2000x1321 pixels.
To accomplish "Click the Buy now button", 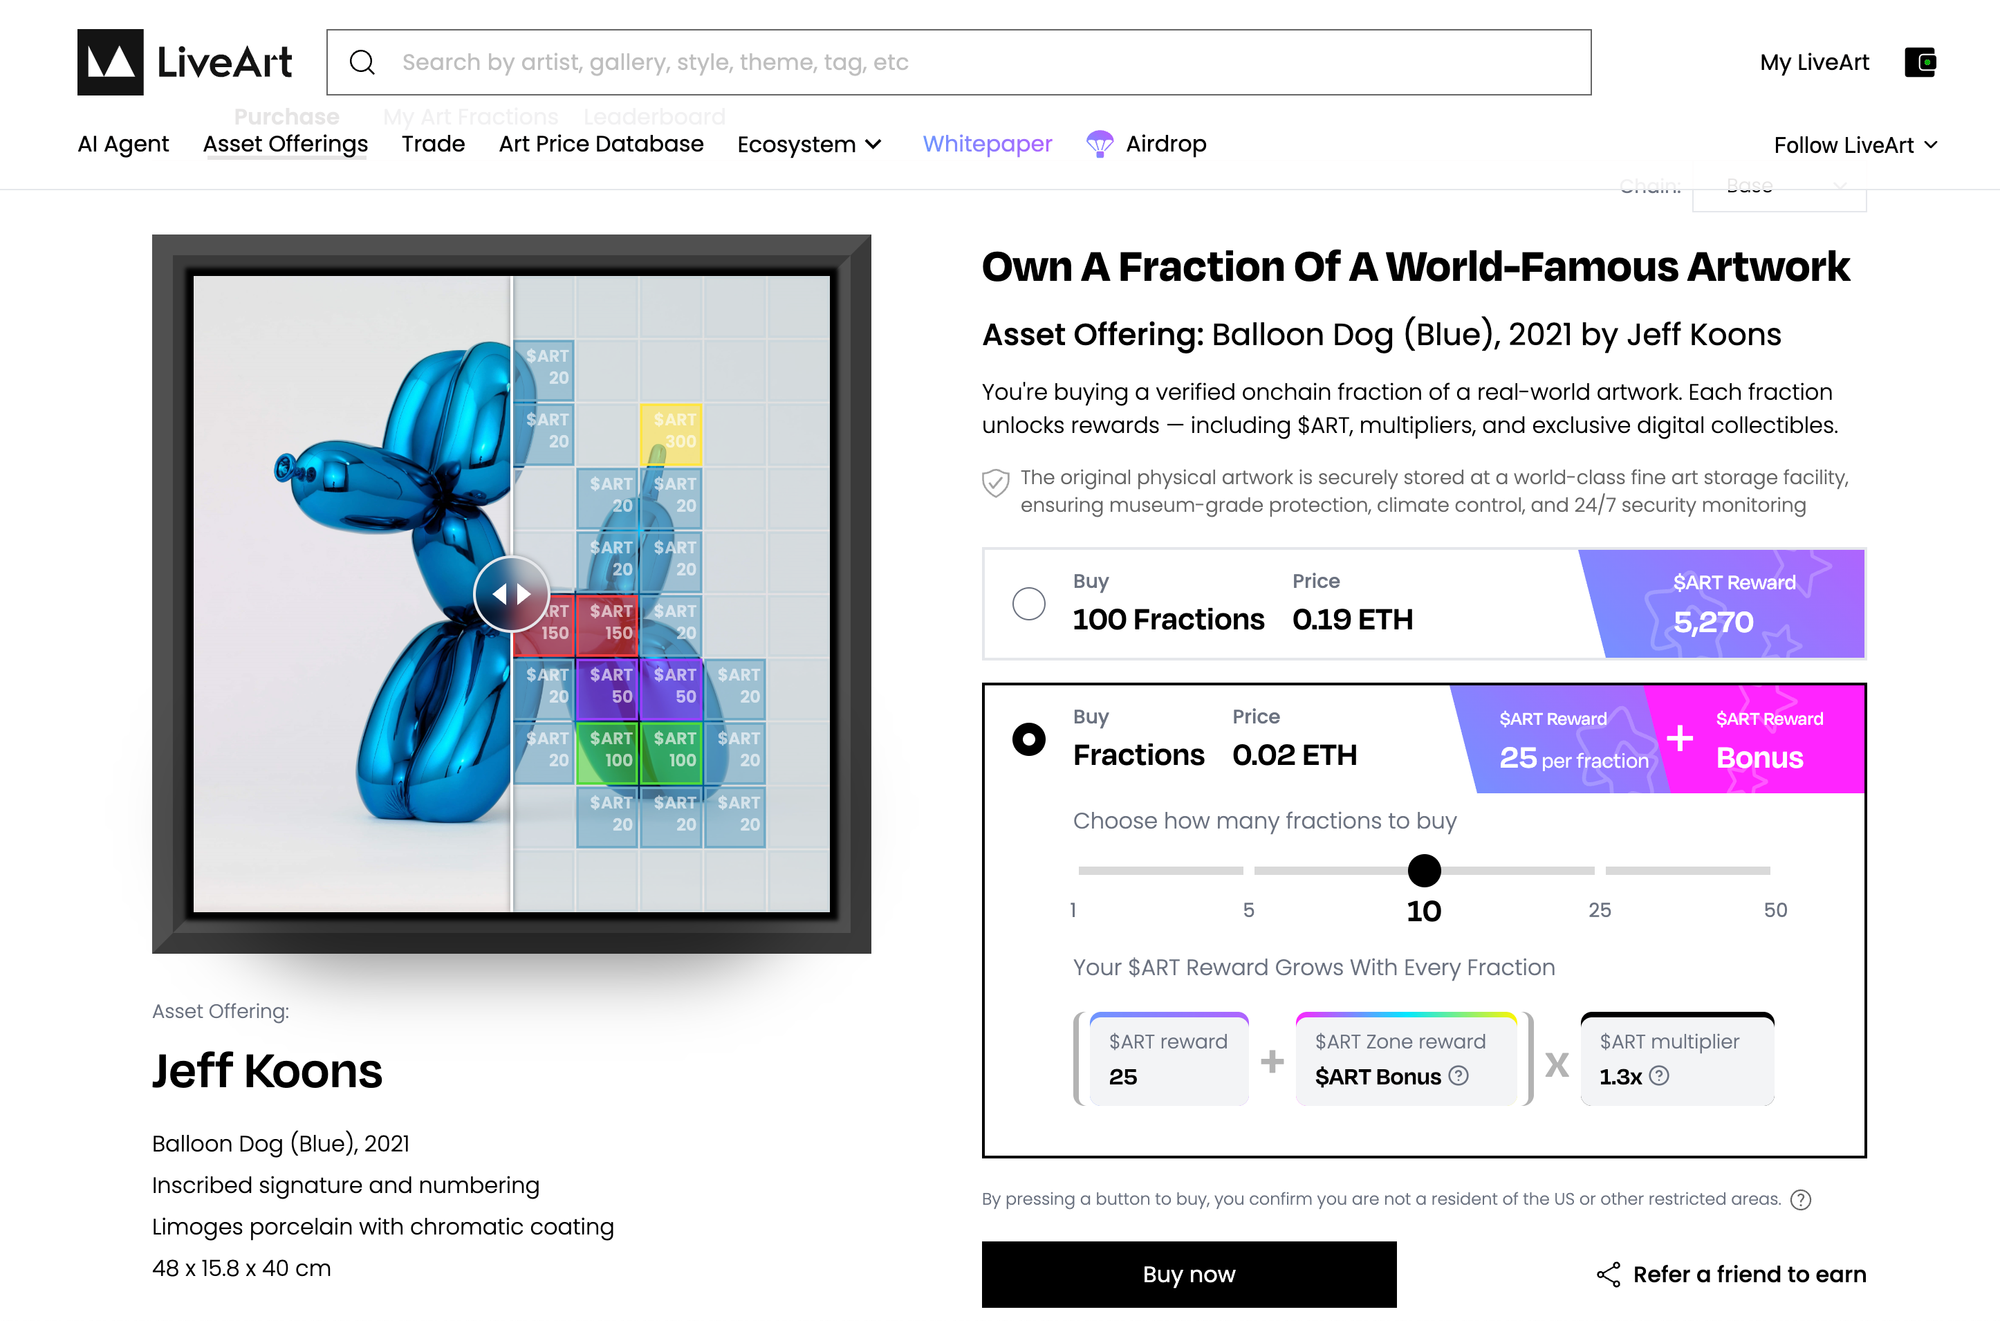I will click(1189, 1274).
